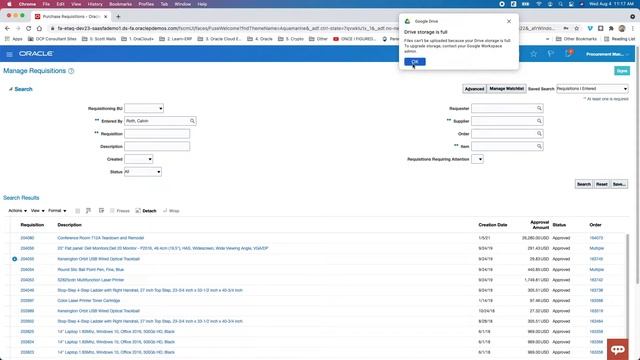
Task: Click the Oracle logo in the header
Action: point(36,53)
